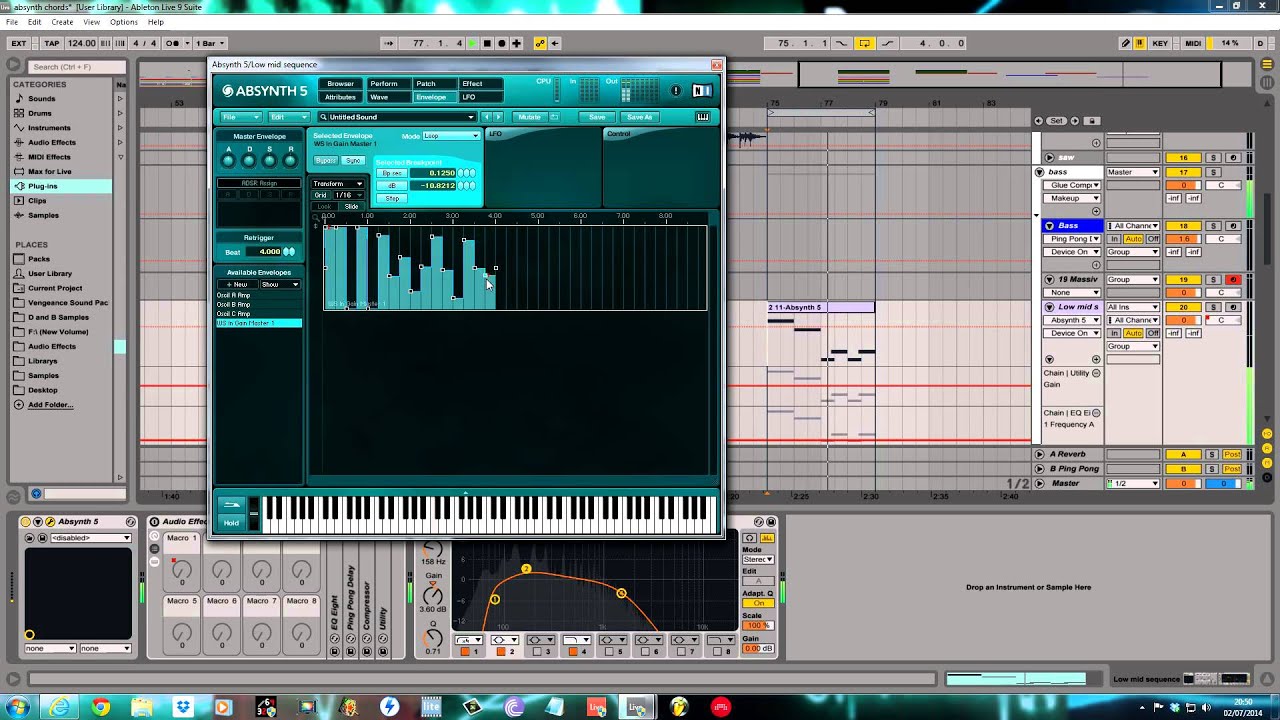
Task: Open Absynth File dropdown menu
Action: click(241, 117)
